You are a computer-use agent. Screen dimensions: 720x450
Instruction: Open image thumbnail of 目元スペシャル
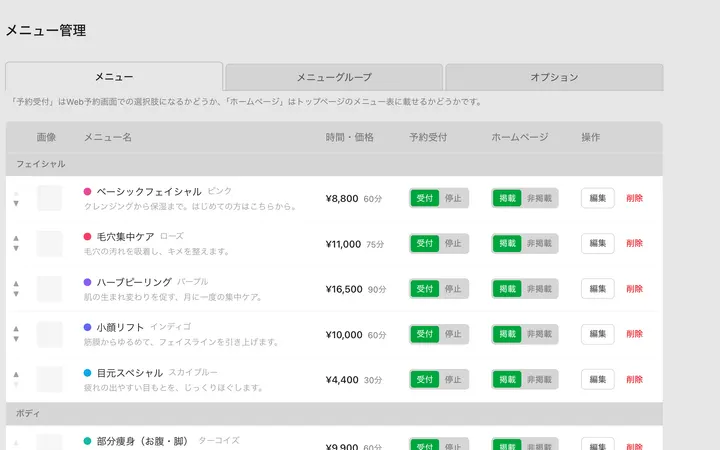click(50, 379)
